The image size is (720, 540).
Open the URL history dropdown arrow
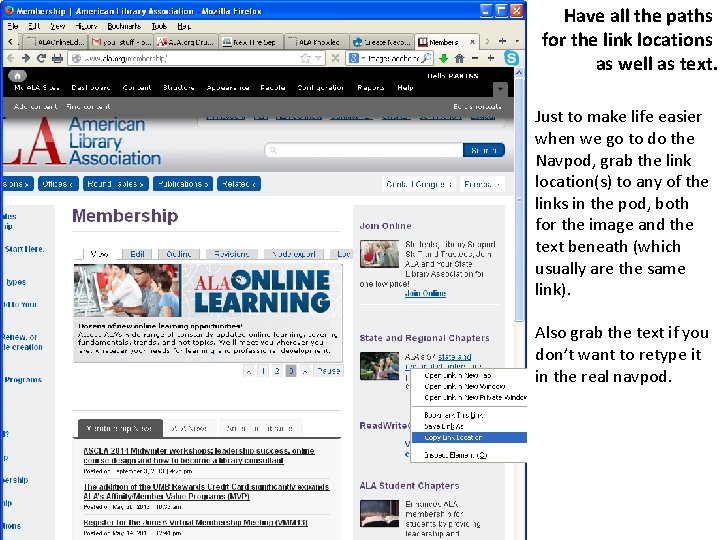(318, 58)
